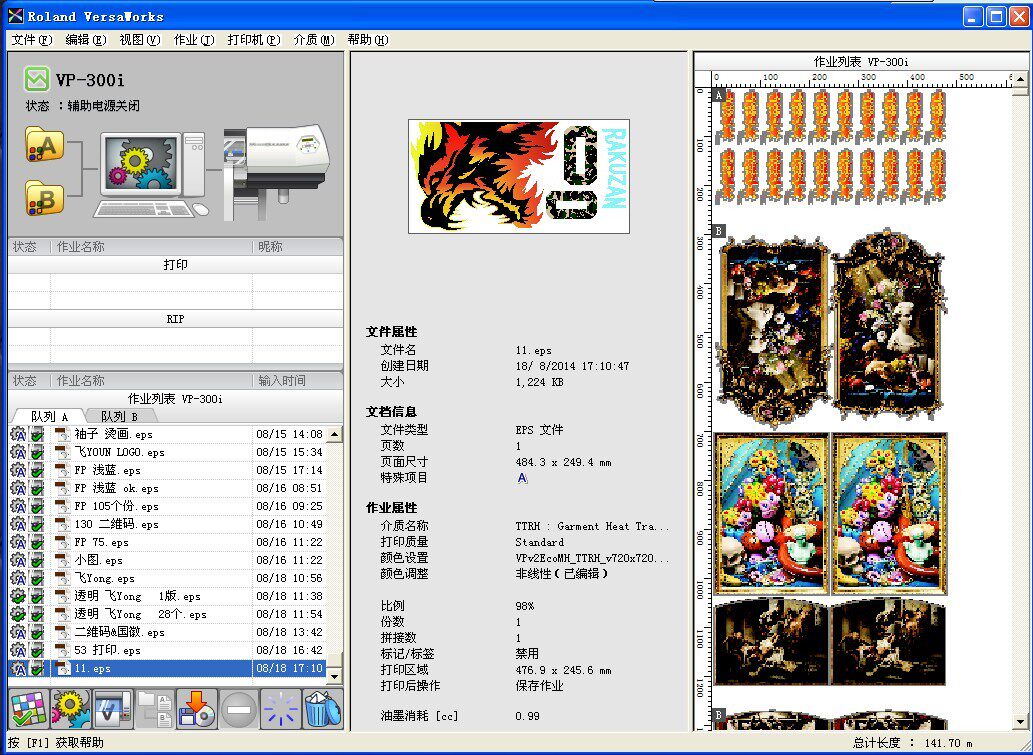
Task: Click the 状态 column header in the job list
Action: click(x=29, y=381)
